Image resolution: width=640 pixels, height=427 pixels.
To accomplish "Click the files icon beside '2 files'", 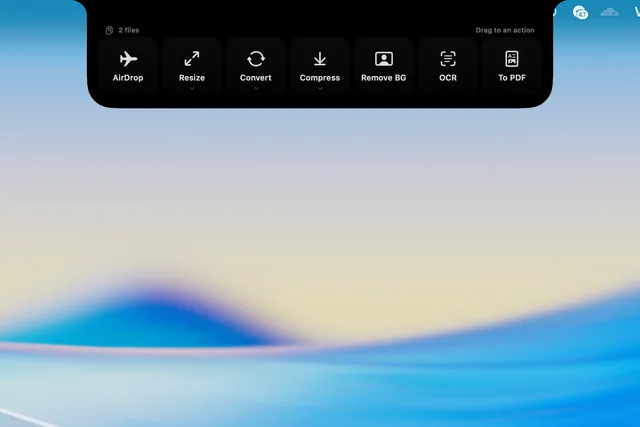I will [109, 30].
